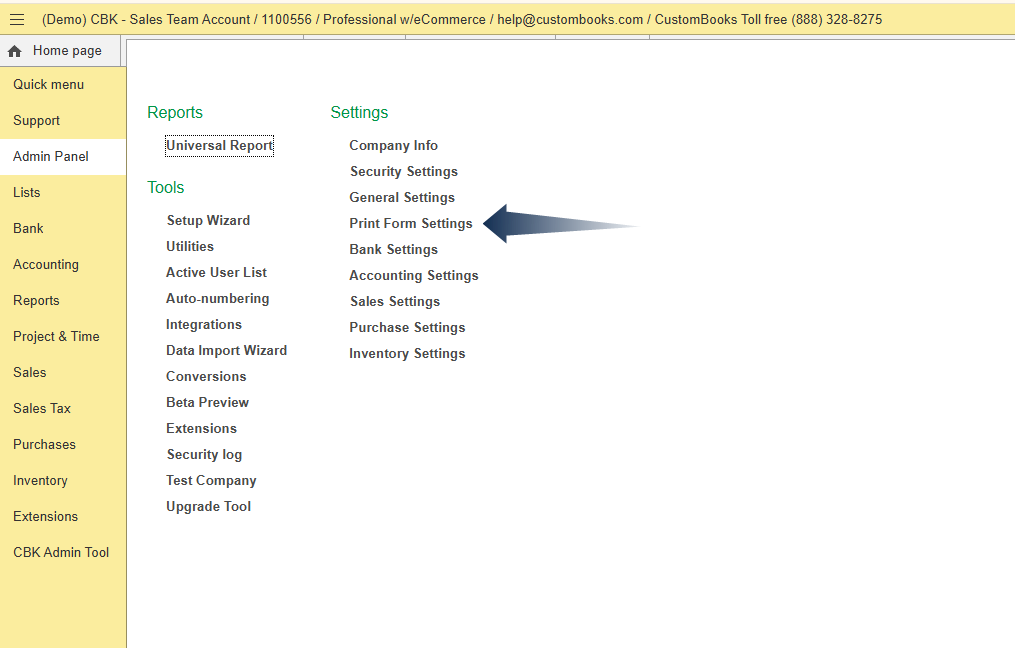1015x648 pixels.
Task: Go to Security Settings
Action: [403, 172]
